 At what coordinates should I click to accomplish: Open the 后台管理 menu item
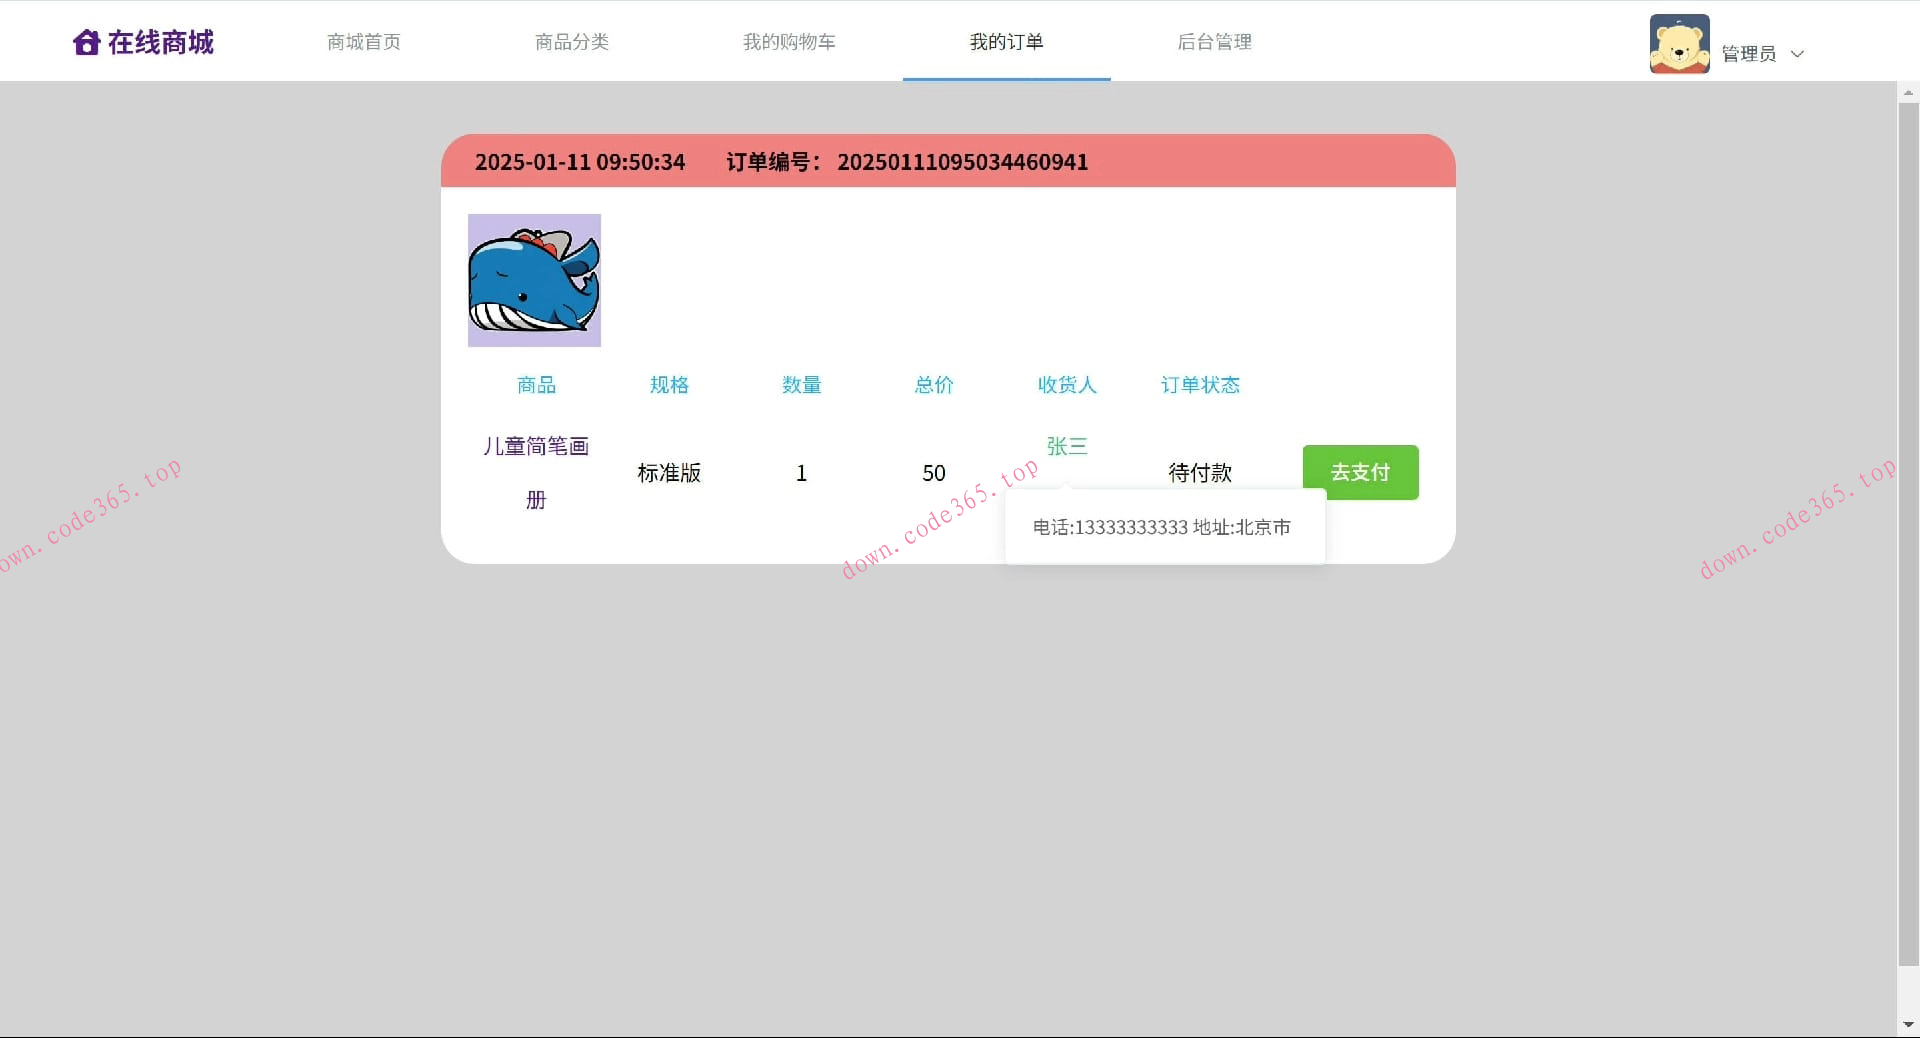tap(1213, 42)
